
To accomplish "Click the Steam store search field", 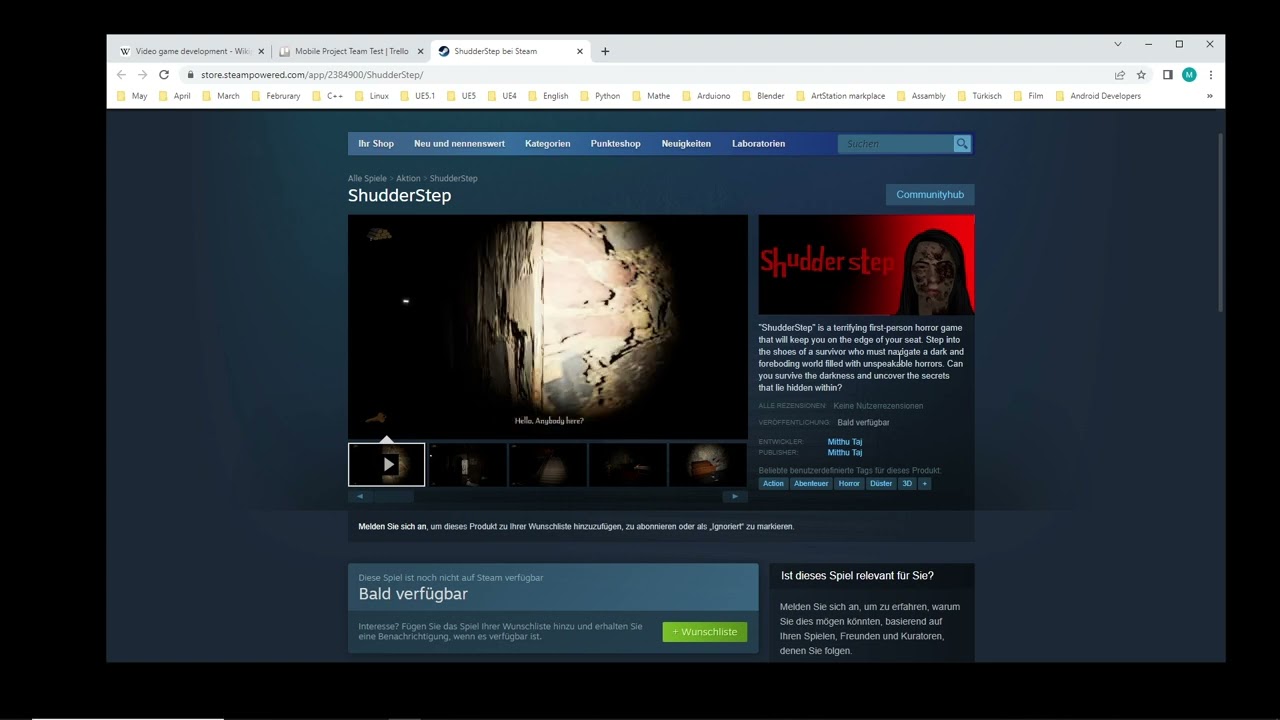I will pos(896,144).
